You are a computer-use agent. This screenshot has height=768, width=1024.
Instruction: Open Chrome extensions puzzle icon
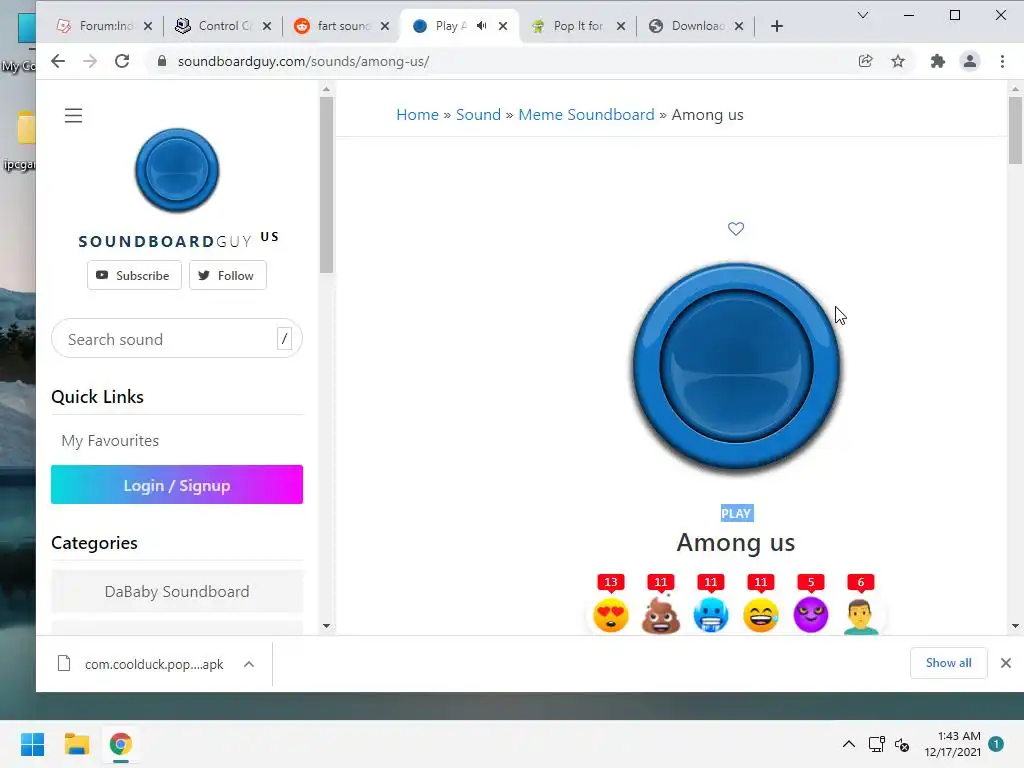pyautogui.click(x=938, y=61)
